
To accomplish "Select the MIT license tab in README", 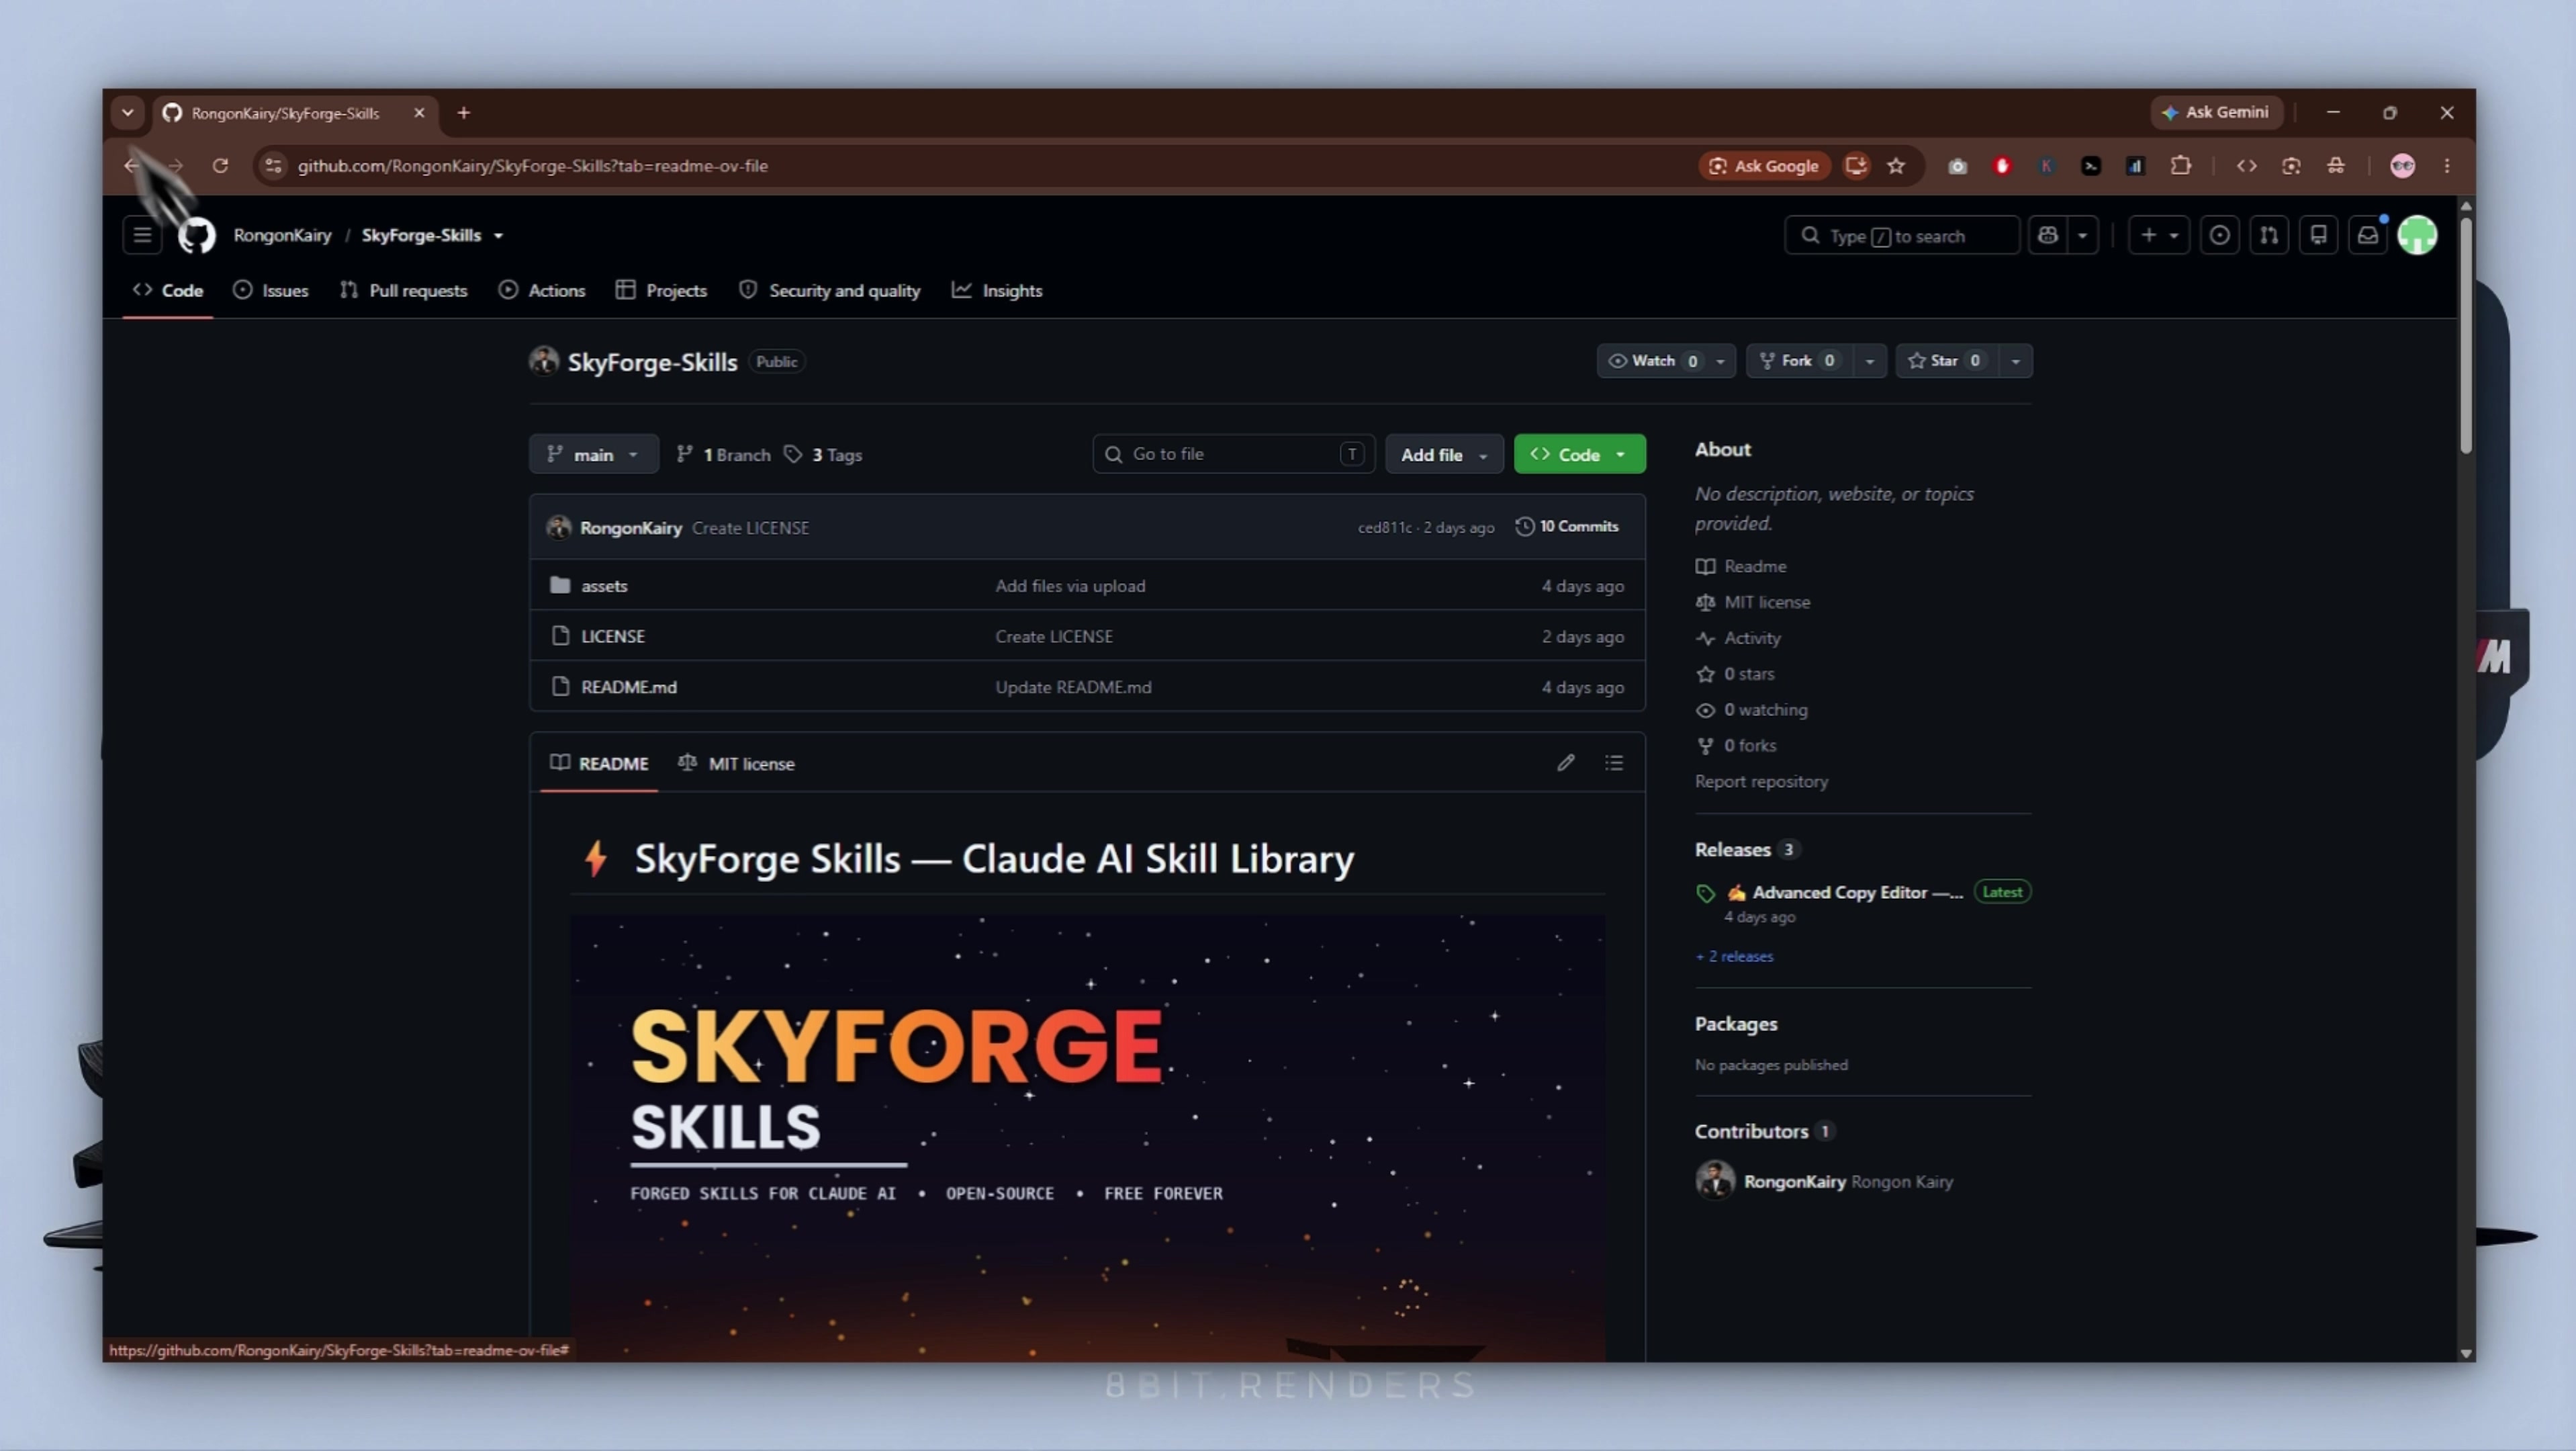I will [x=737, y=763].
